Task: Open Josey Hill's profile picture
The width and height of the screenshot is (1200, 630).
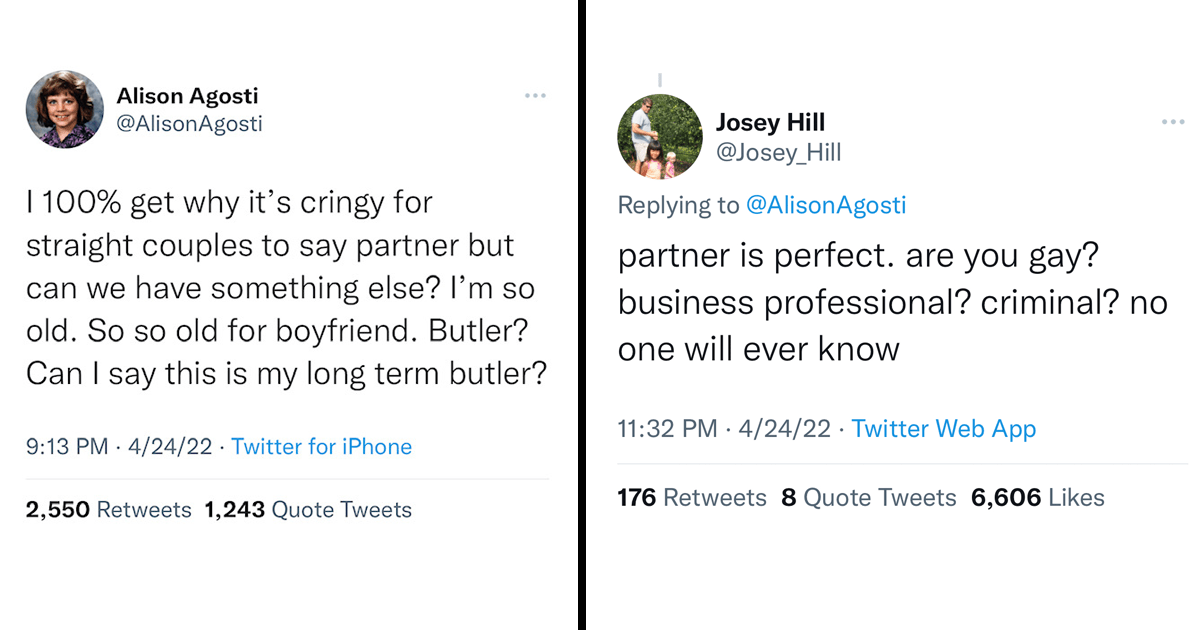Action: tap(661, 136)
